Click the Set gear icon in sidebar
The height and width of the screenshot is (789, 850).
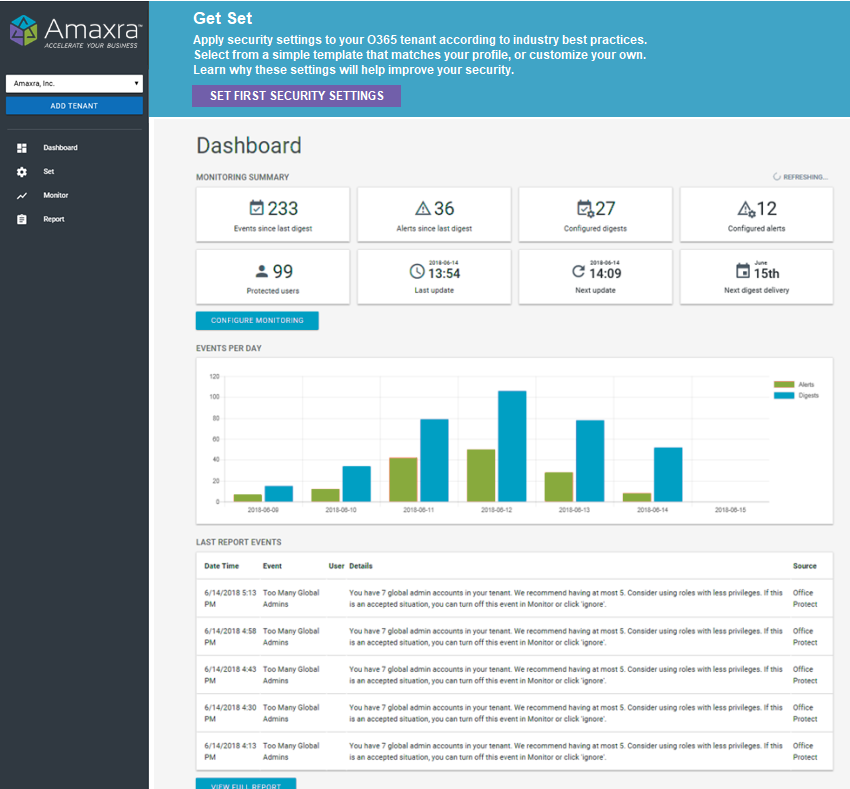pos(22,171)
